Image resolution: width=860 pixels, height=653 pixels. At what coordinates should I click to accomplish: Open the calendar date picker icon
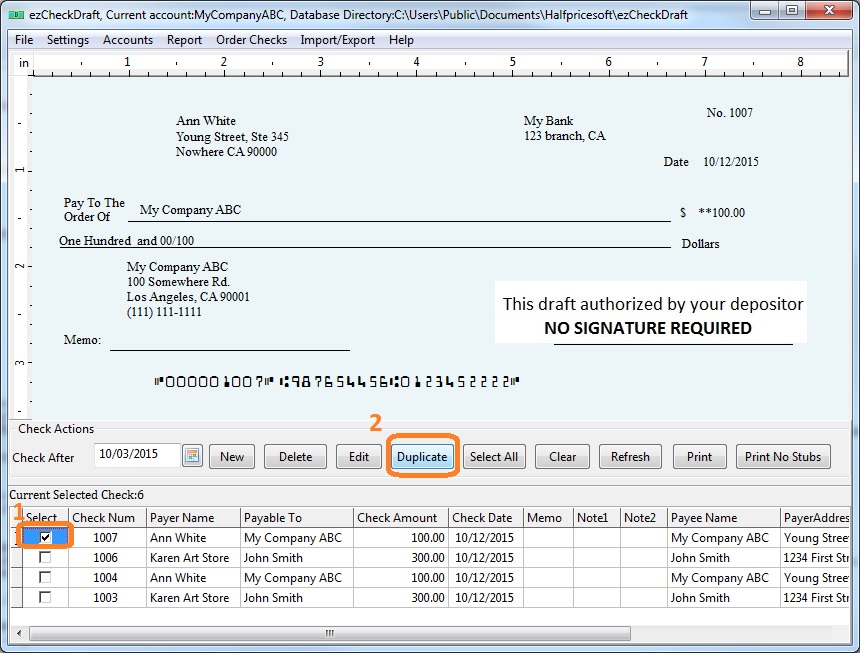[x=193, y=456]
